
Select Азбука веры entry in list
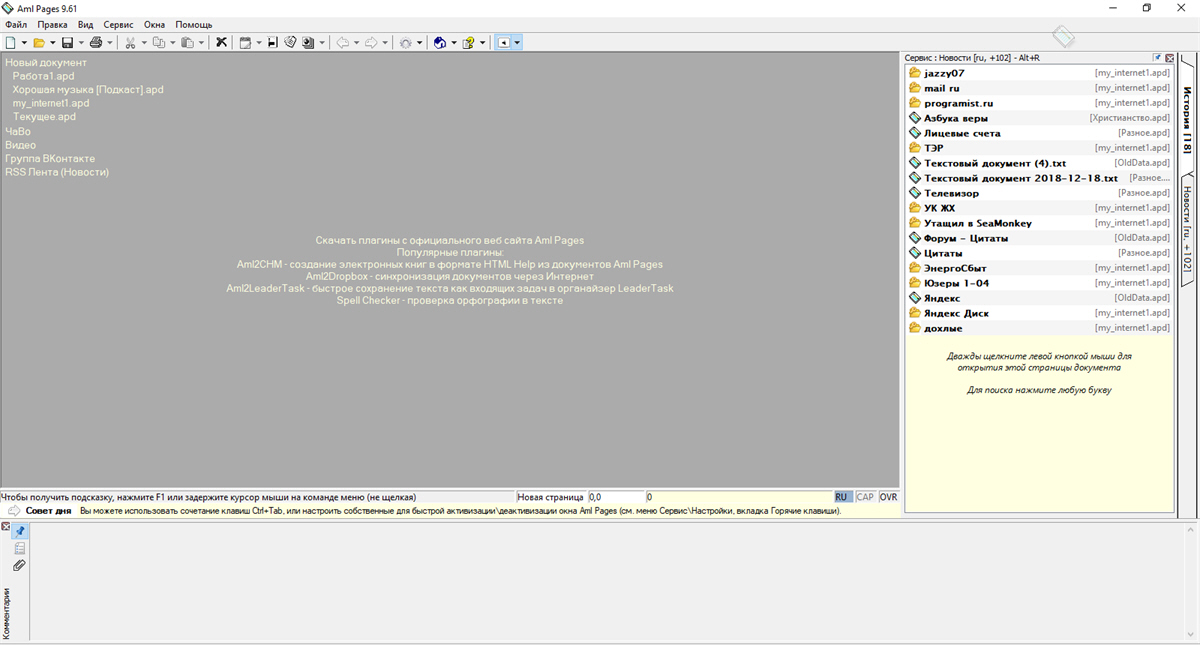1039,118
